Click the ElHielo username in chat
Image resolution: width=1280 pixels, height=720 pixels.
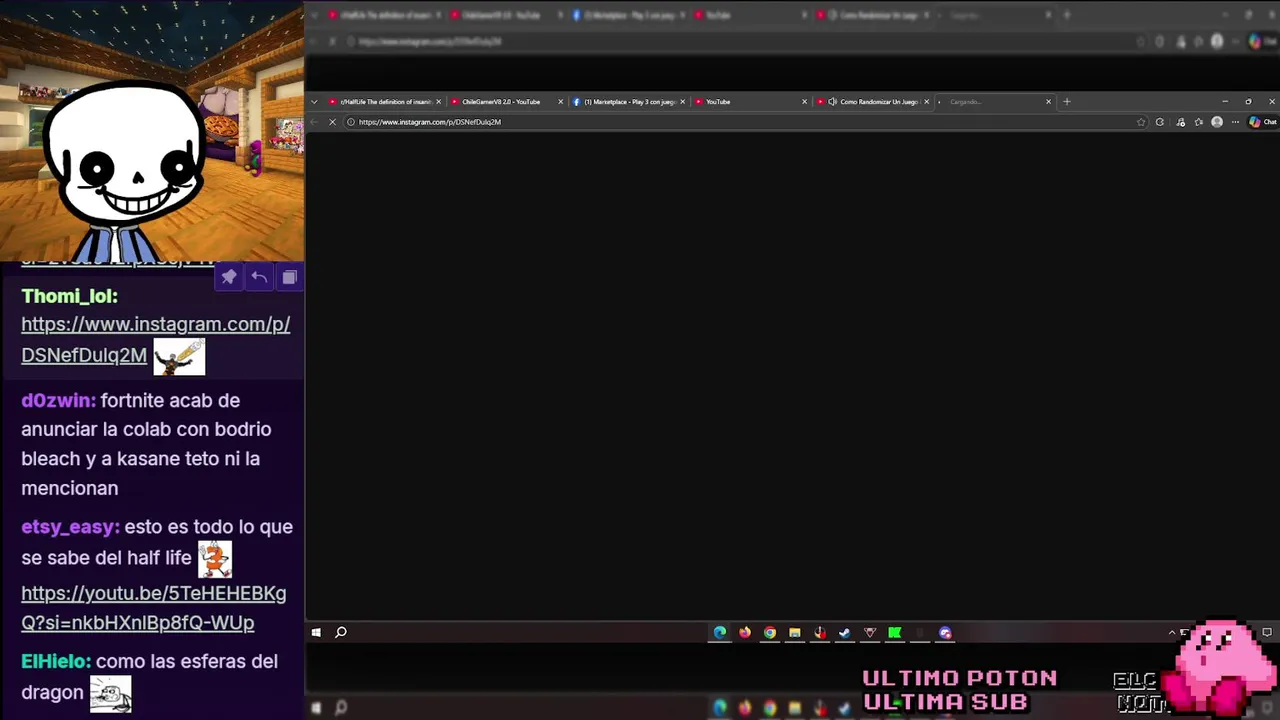pyautogui.click(x=56, y=661)
